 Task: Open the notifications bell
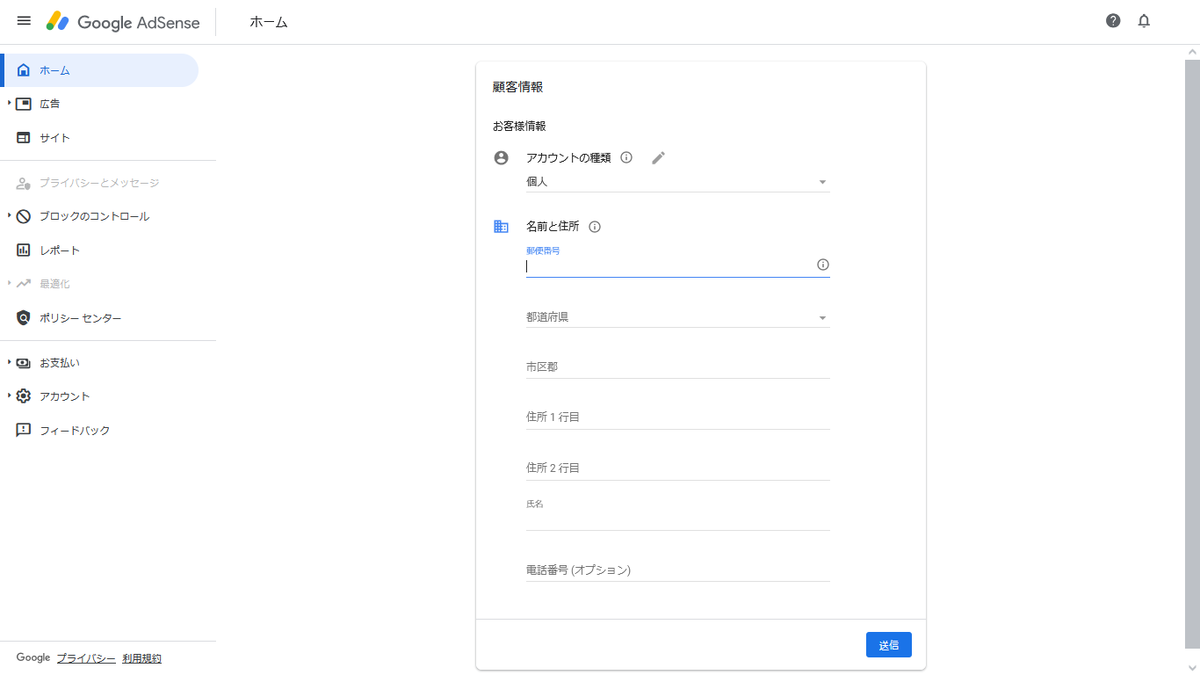pyautogui.click(x=1143, y=20)
